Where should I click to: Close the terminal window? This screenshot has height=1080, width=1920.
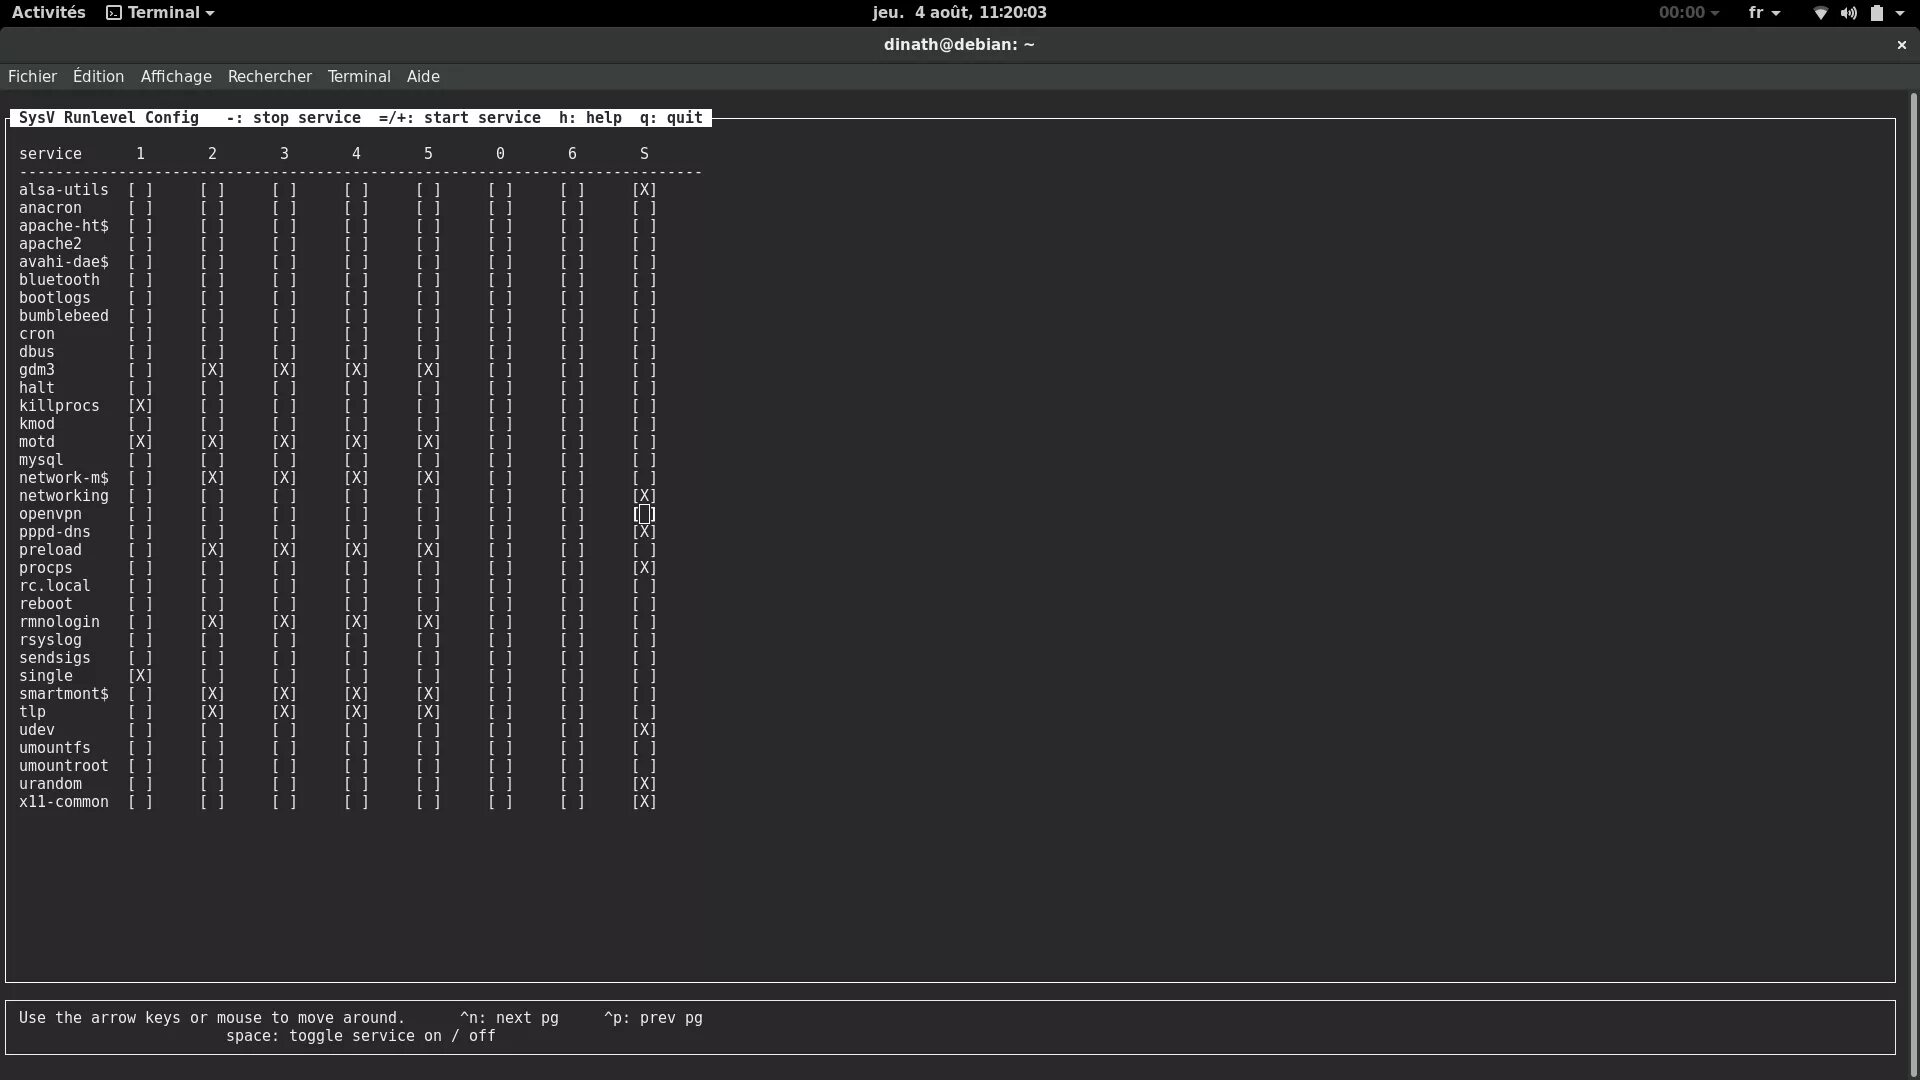click(x=1901, y=45)
